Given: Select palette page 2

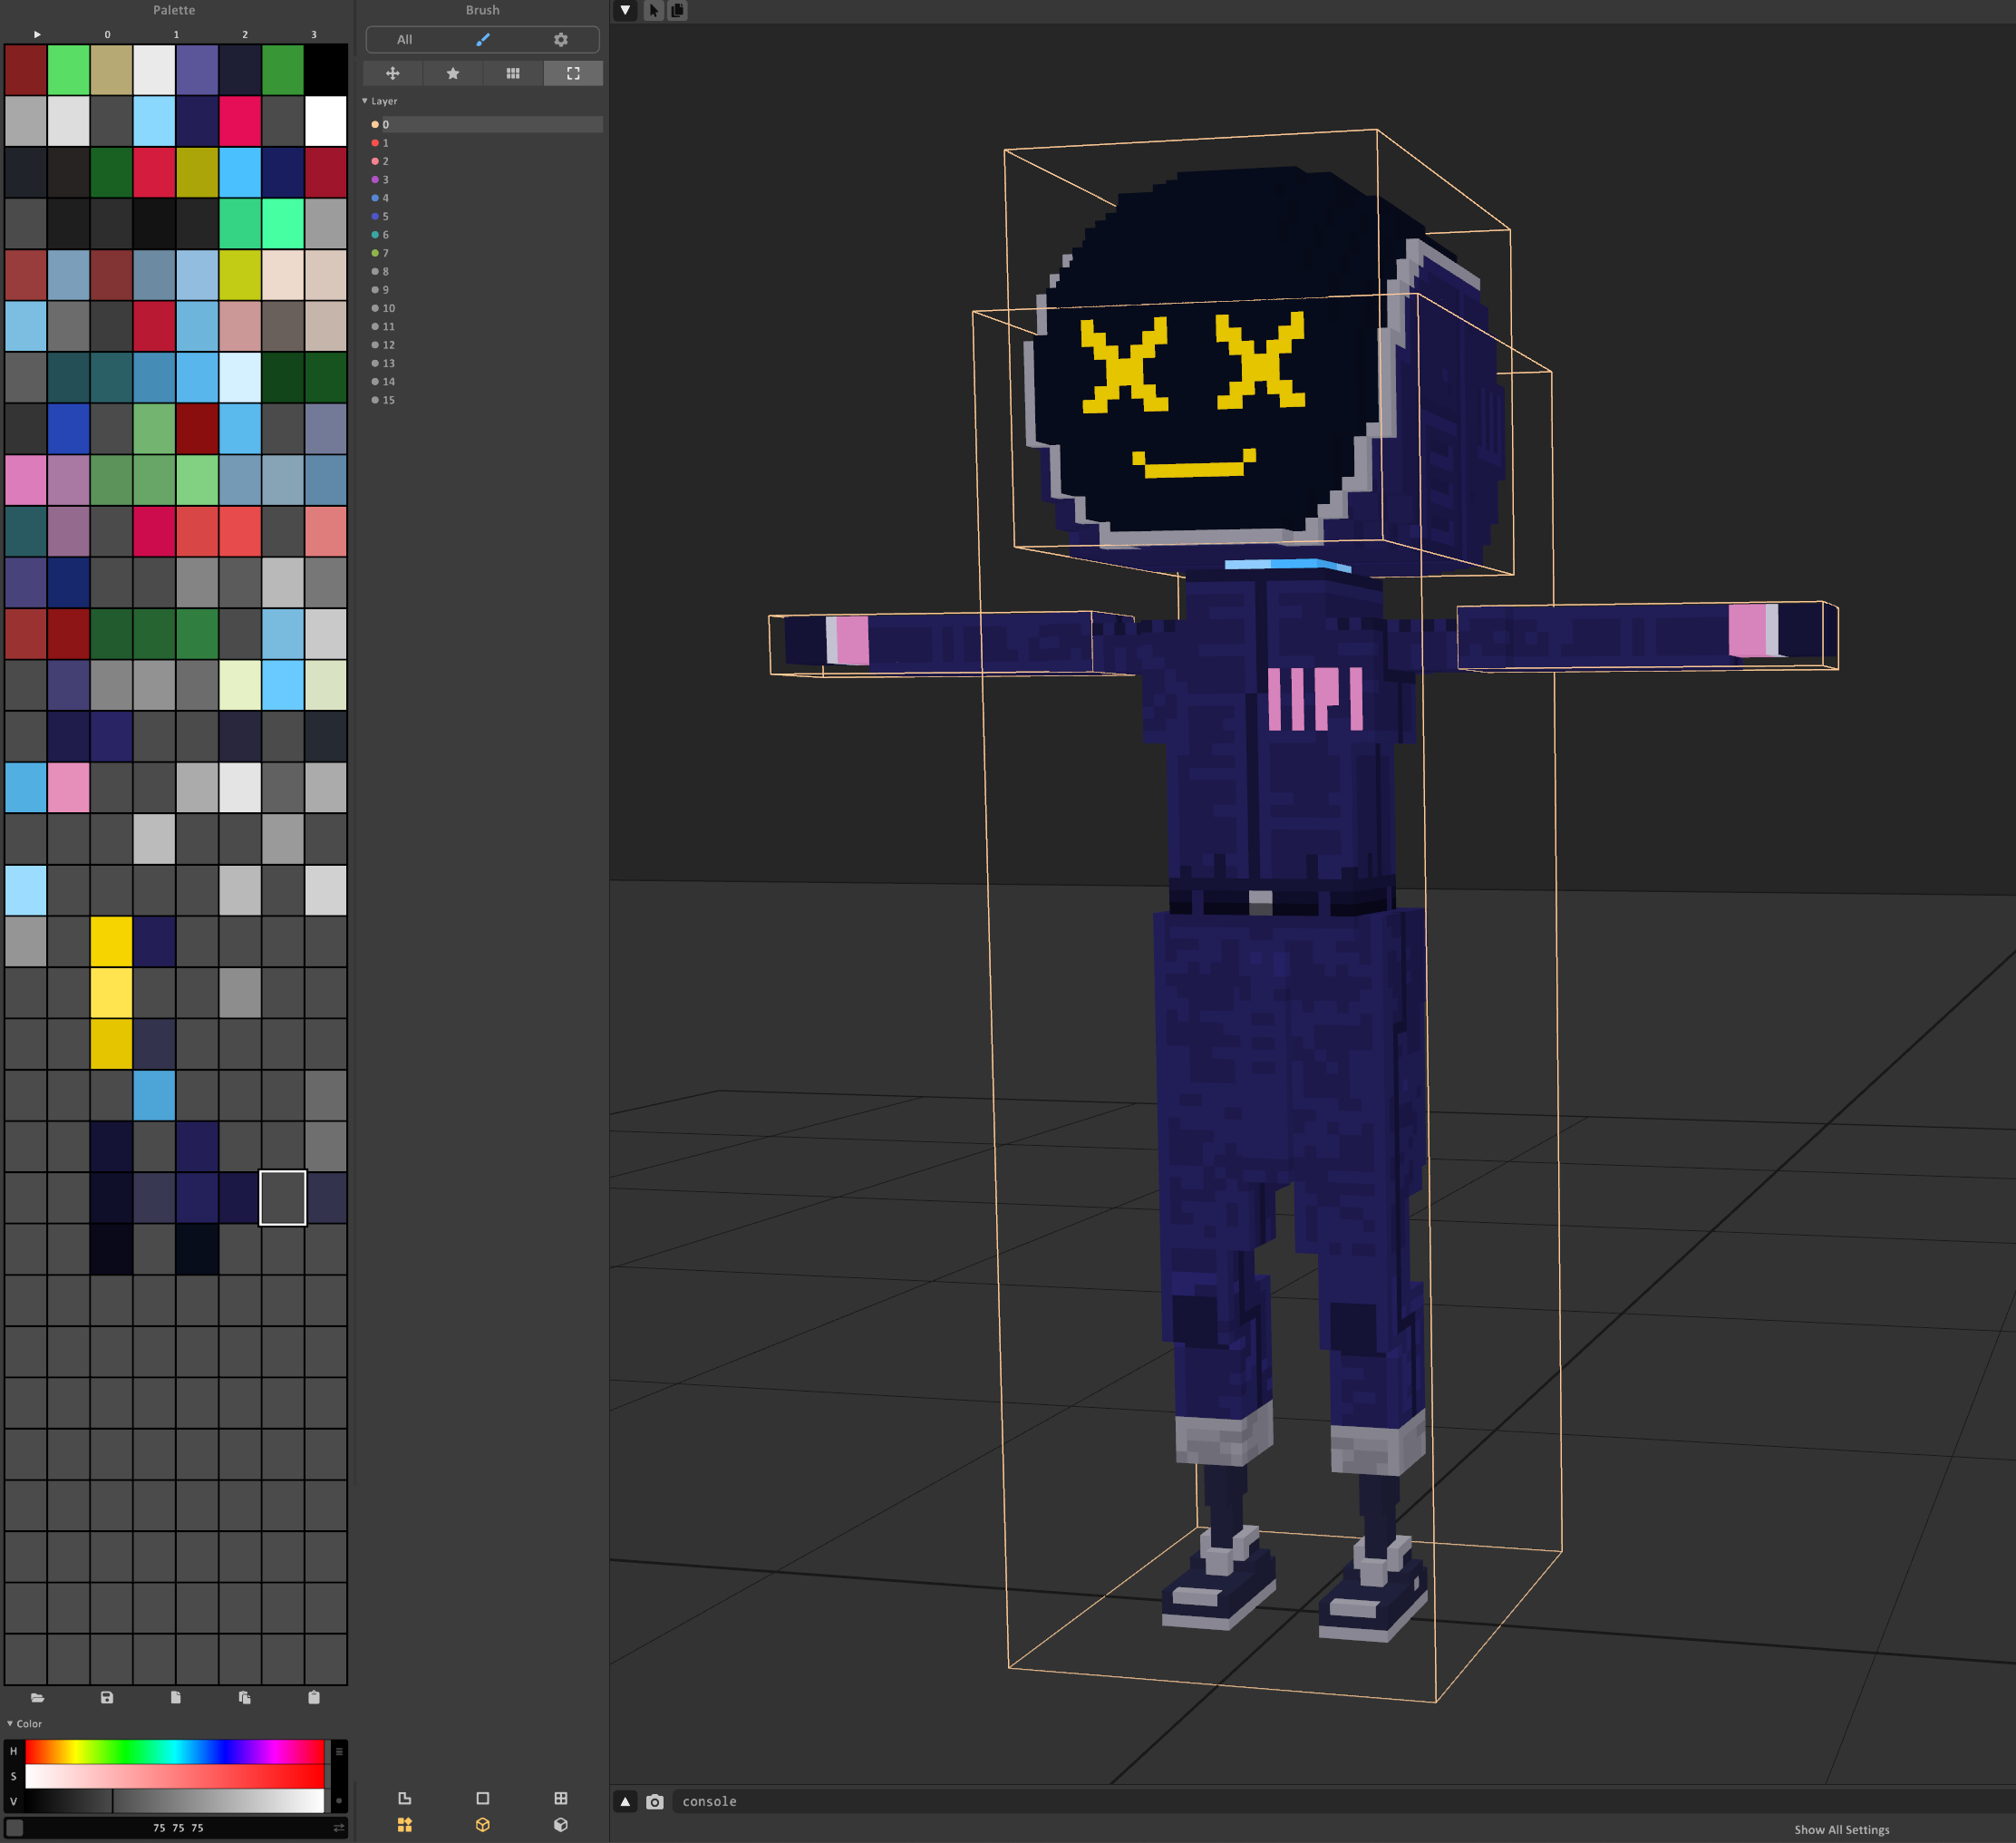Looking at the screenshot, I should (x=245, y=34).
